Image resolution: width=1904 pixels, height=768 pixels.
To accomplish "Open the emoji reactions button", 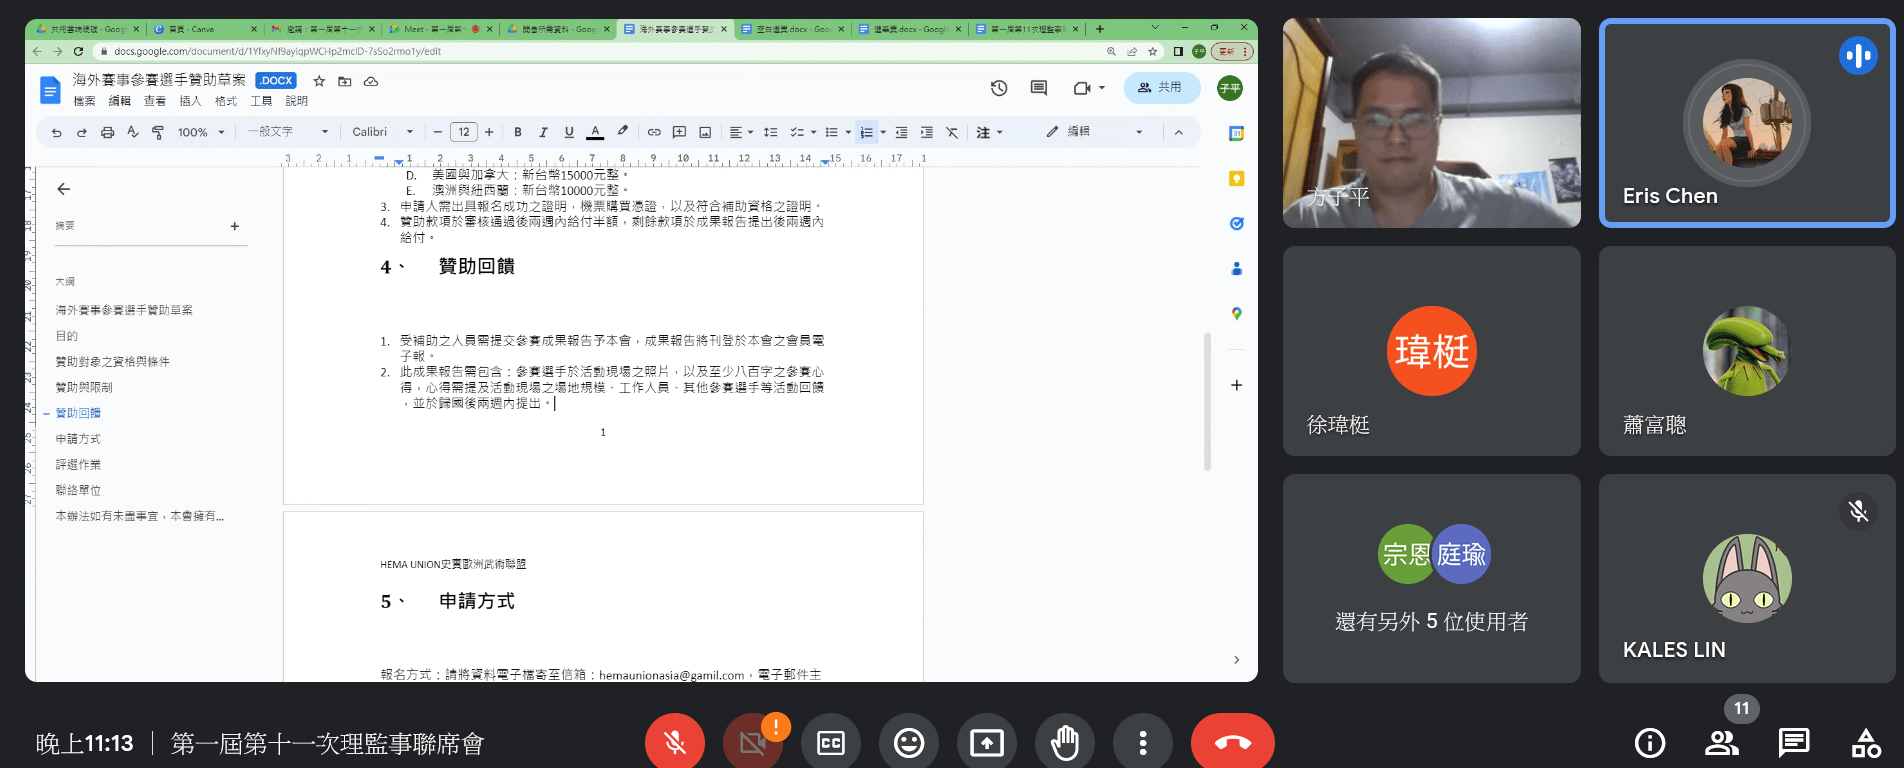I will 909,743.
